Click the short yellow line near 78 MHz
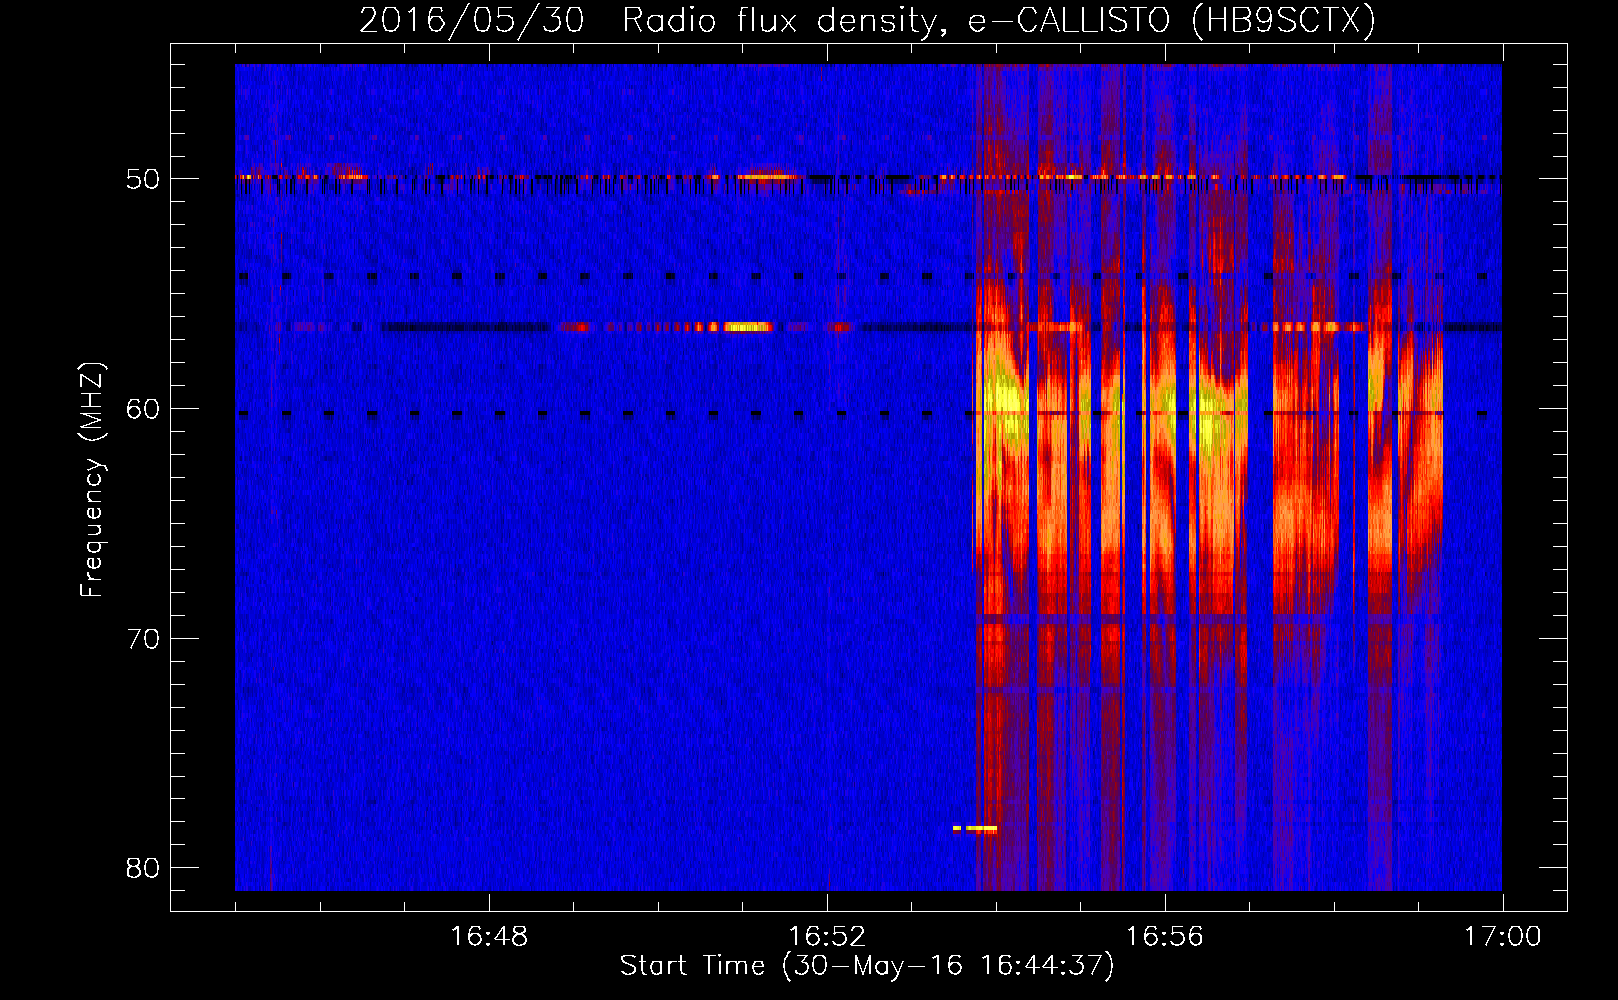This screenshot has width=1618, height=1000. tap(975, 828)
